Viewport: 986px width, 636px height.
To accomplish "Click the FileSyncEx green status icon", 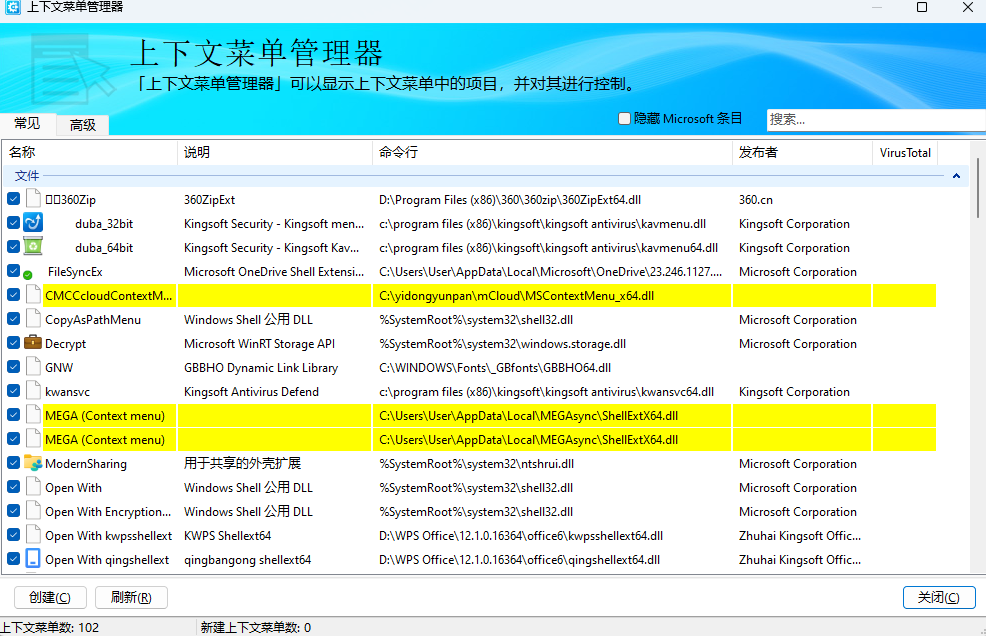I will tap(28, 274).
